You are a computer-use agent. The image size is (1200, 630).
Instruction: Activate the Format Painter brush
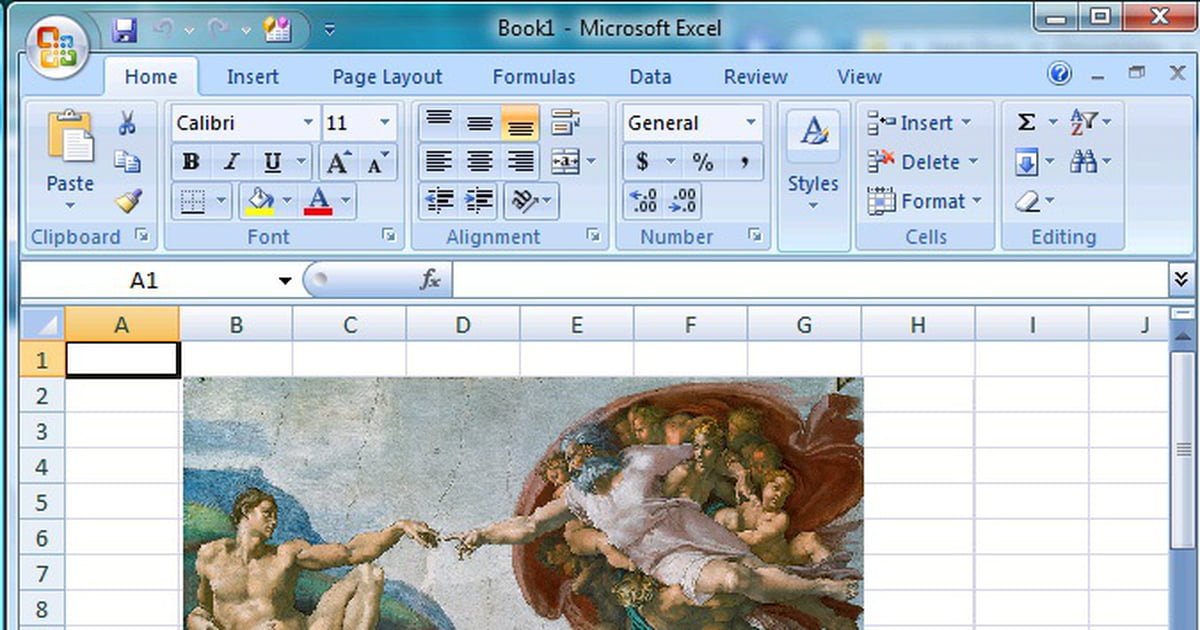[127, 201]
